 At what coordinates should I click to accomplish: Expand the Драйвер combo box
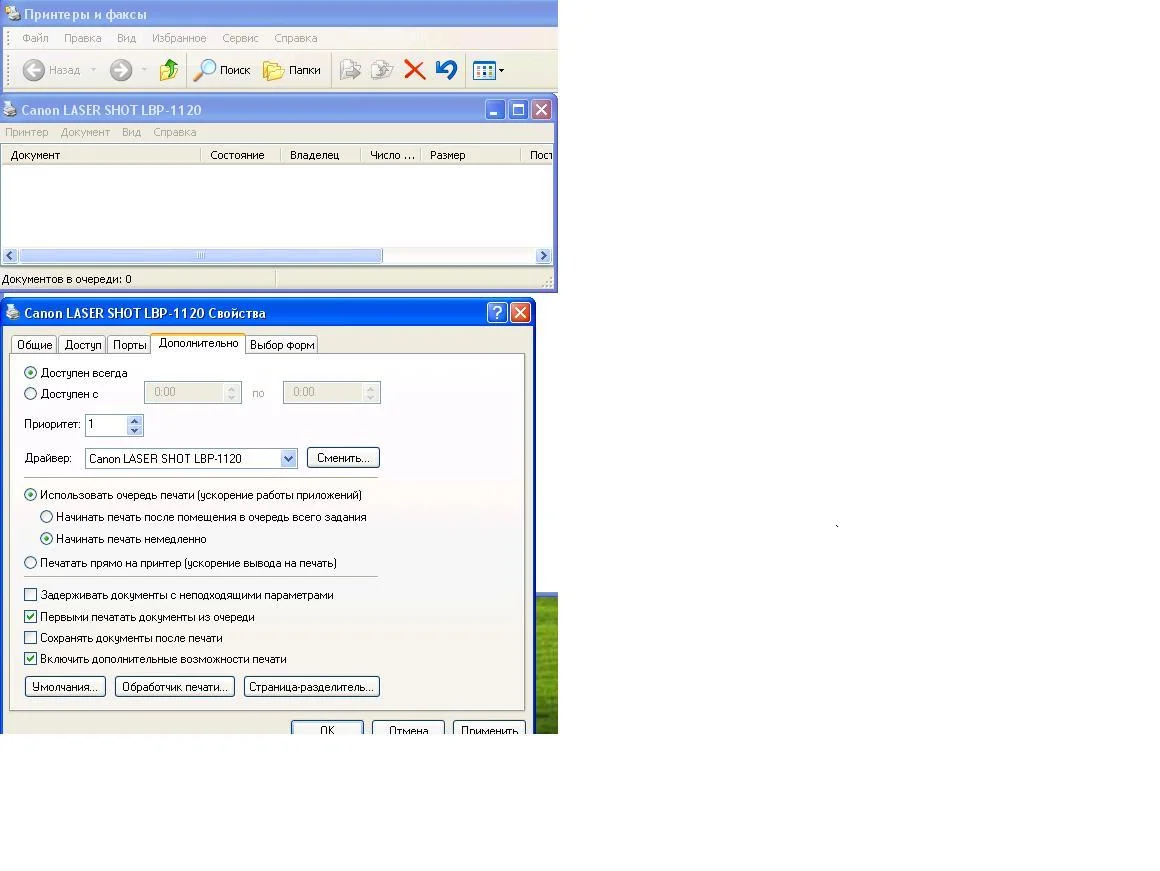[x=289, y=459]
